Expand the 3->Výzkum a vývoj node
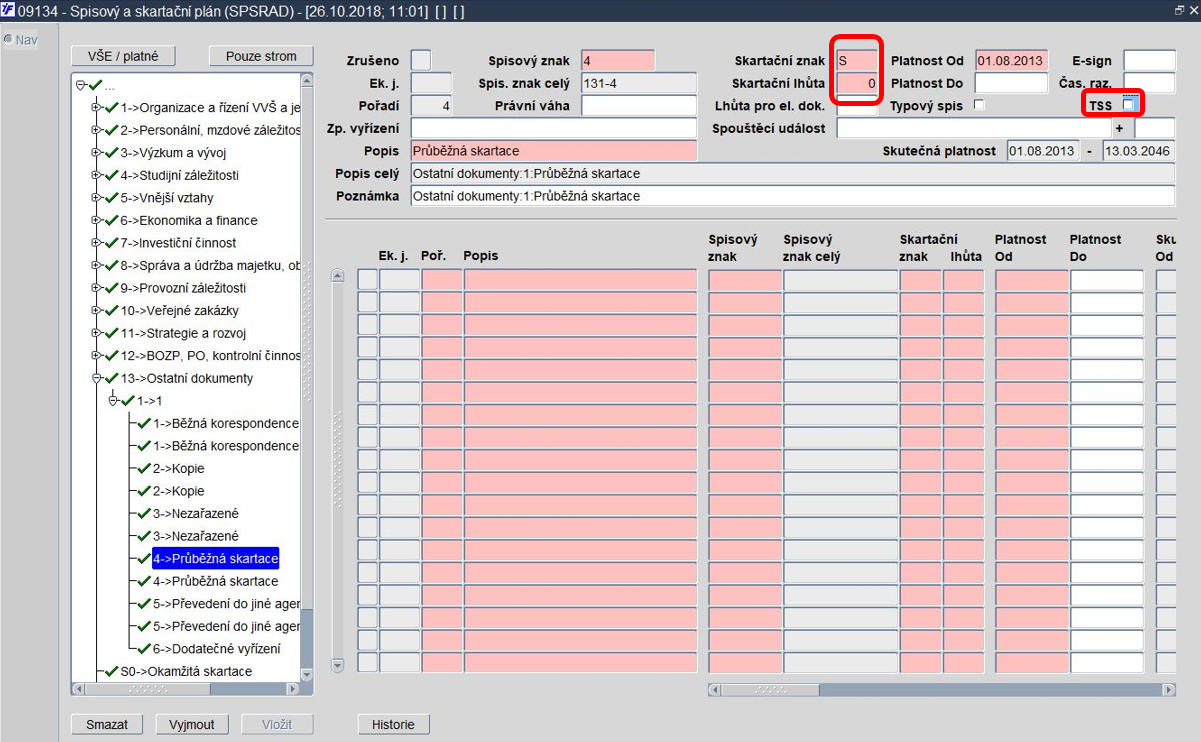This screenshot has height=742, width=1201. point(96,153)
